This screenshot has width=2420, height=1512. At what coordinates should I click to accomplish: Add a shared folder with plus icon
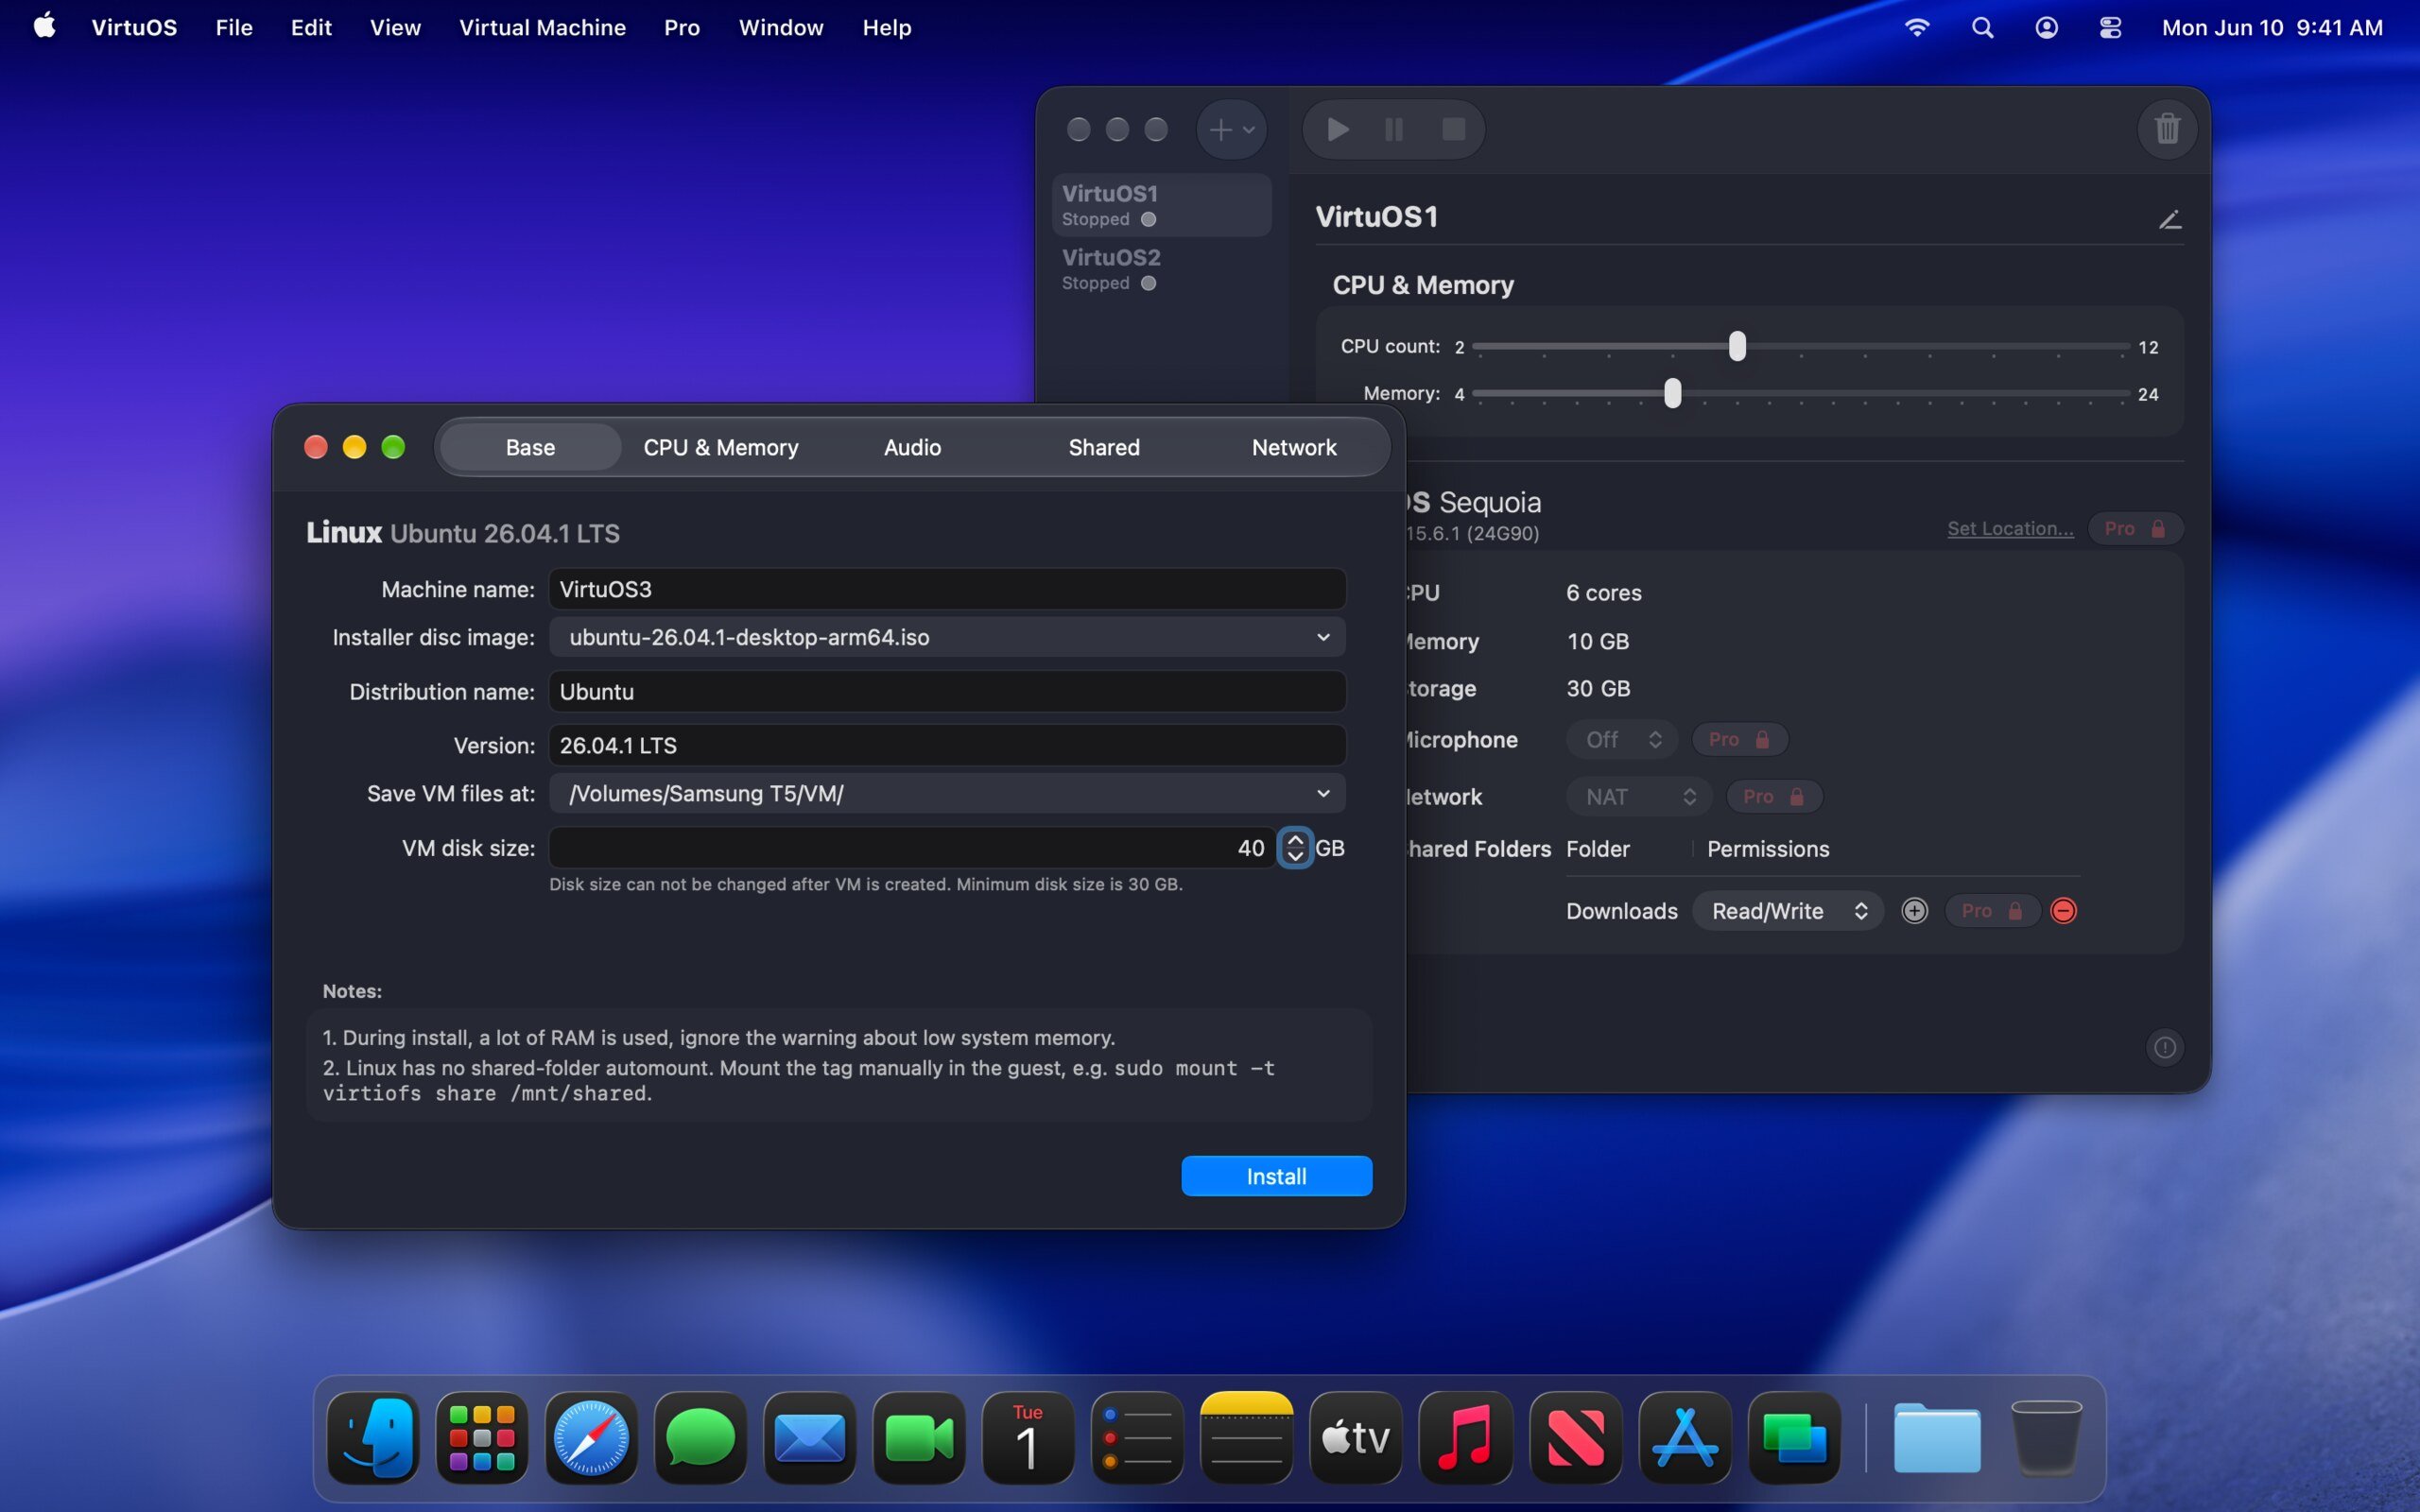coord(1914,911)
